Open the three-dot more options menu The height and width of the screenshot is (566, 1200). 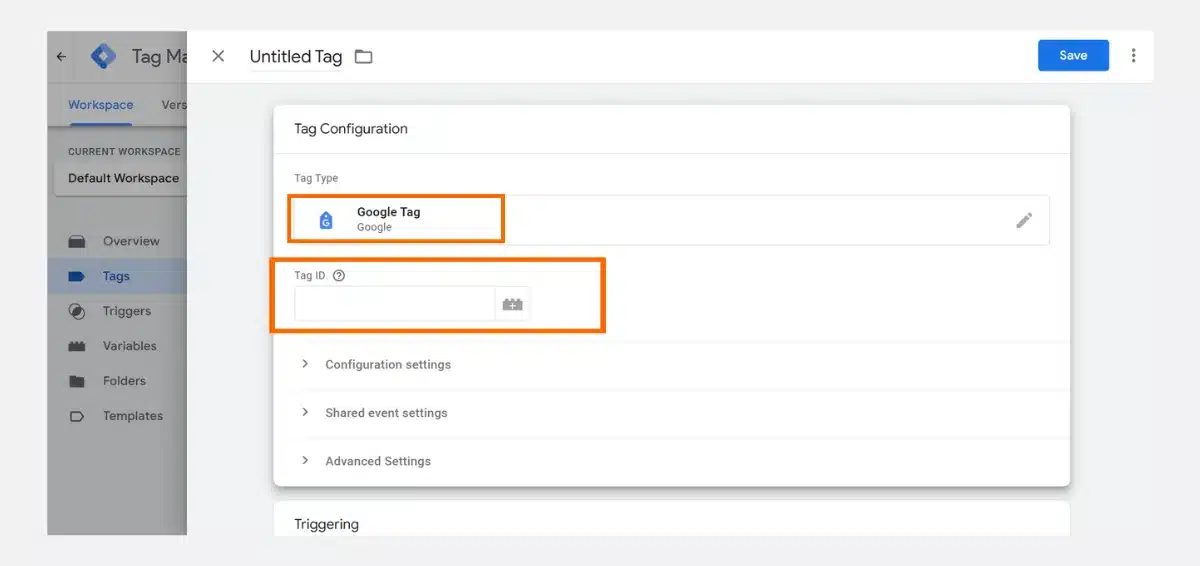tap(1133, 56)
